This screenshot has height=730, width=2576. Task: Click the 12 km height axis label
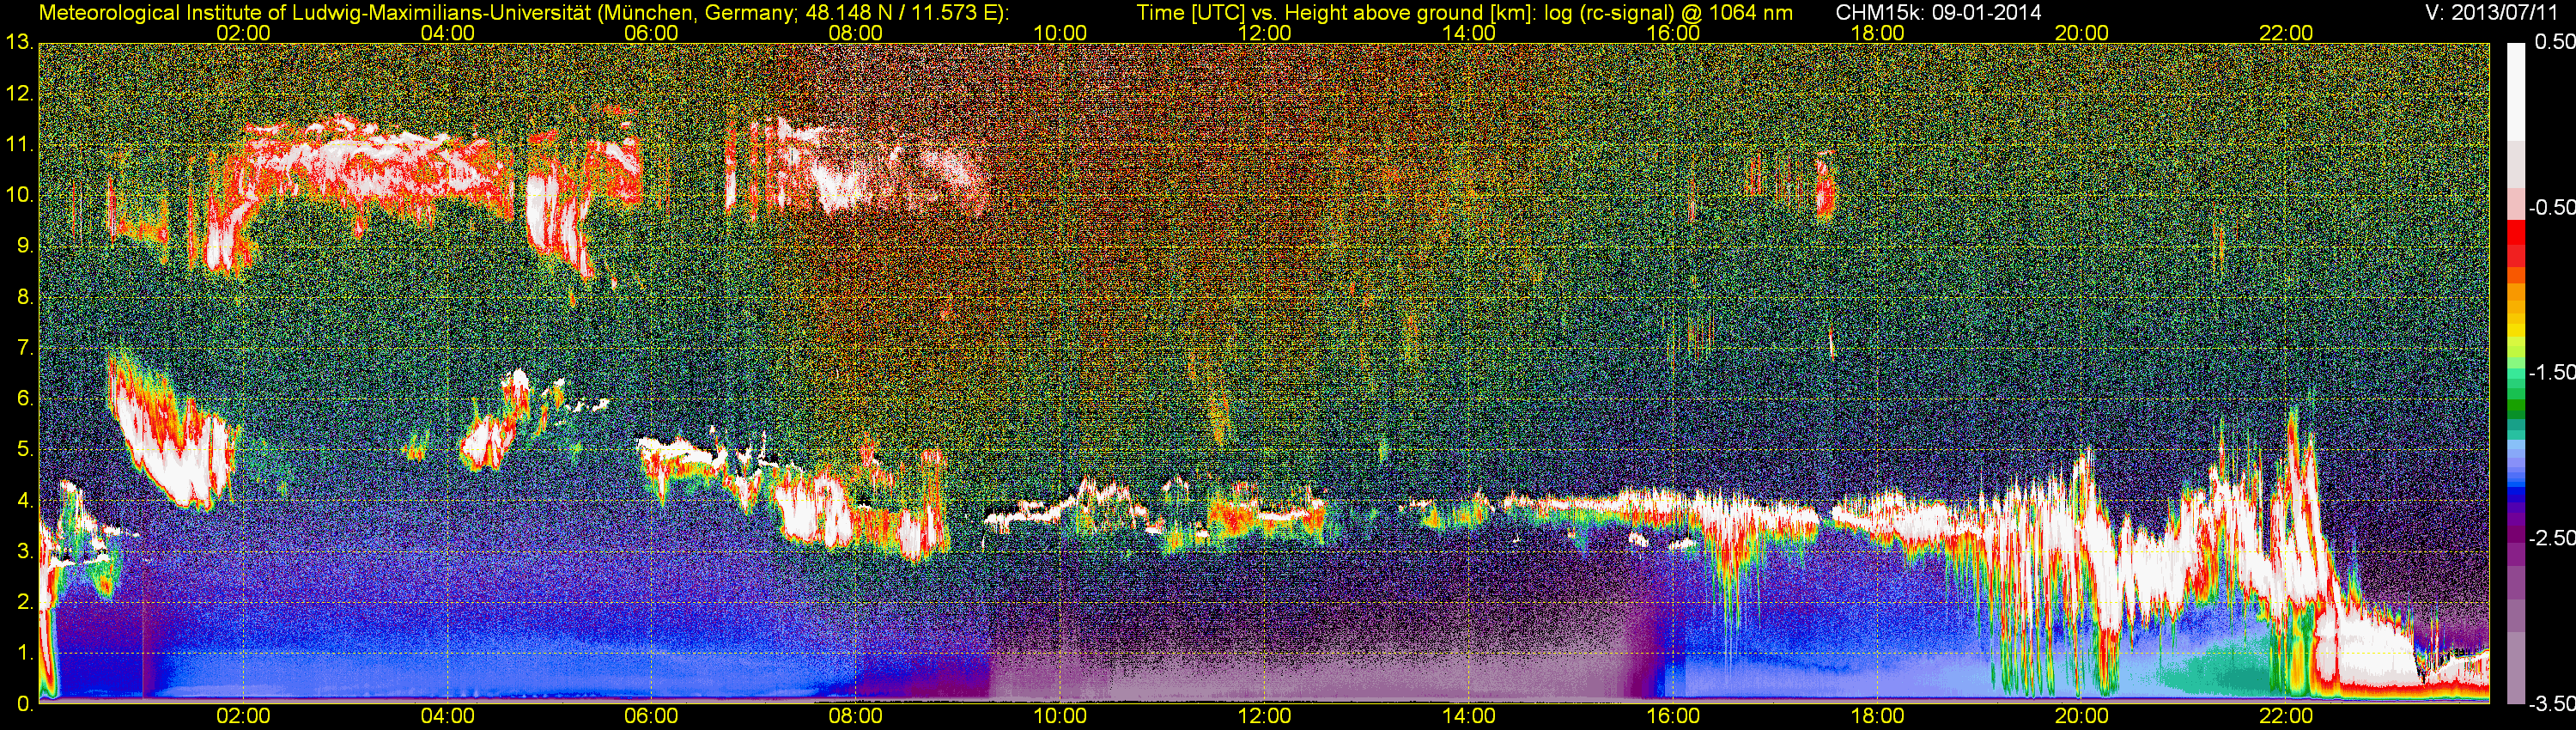(19, 94)
